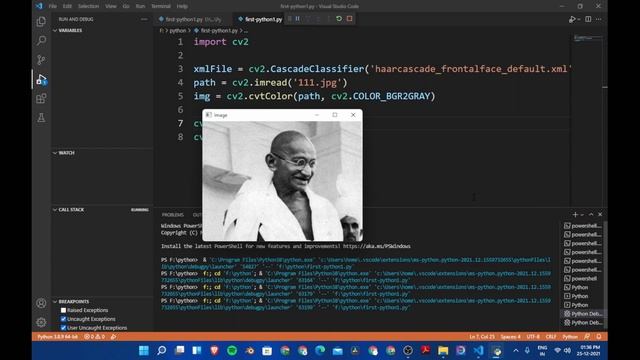The image size is (640, 360).
Task: Collapse the Watch section
Action: 55,153
